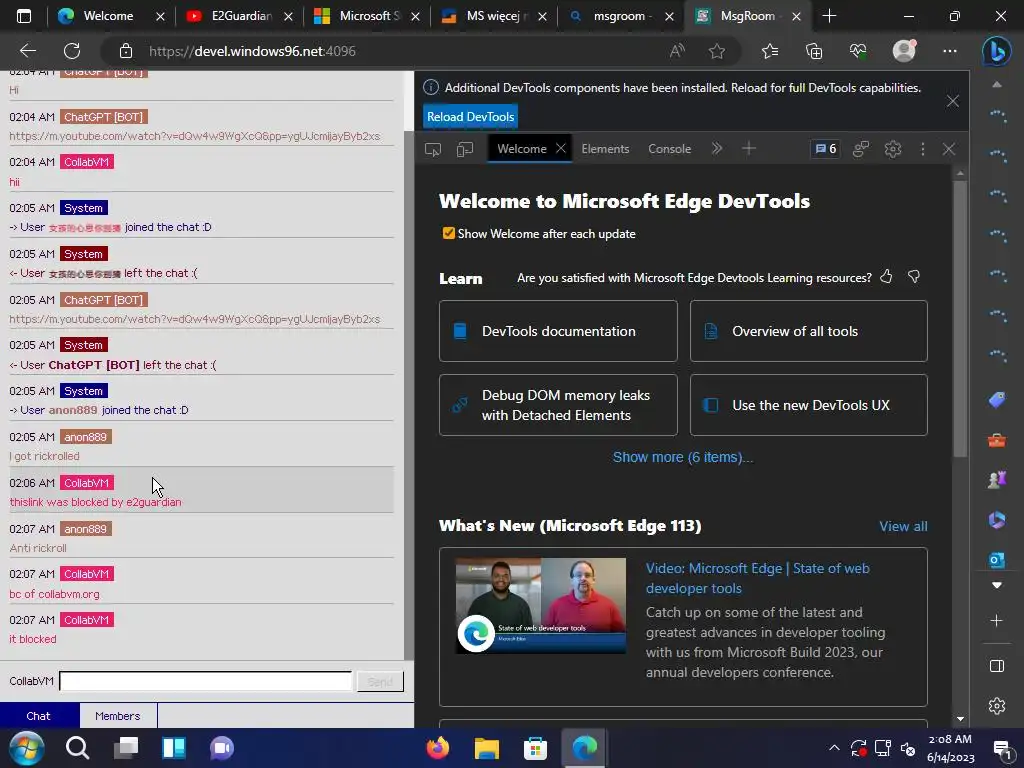Screen dimensions: 1024x768
Task: Open the Read aloud icon in address bar
Action: [677, 51]
